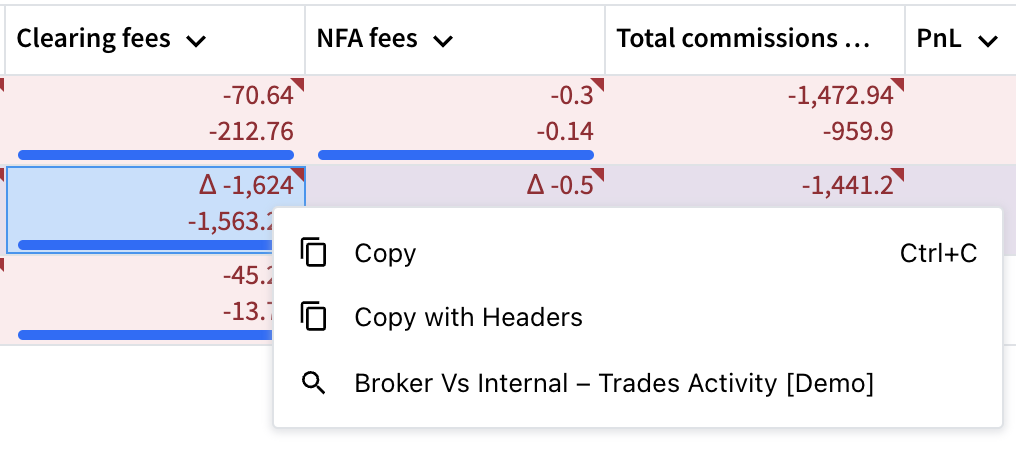1016x452 pixels.
Task: Select the -959.9 total commissions value
Action: point(858,132)
